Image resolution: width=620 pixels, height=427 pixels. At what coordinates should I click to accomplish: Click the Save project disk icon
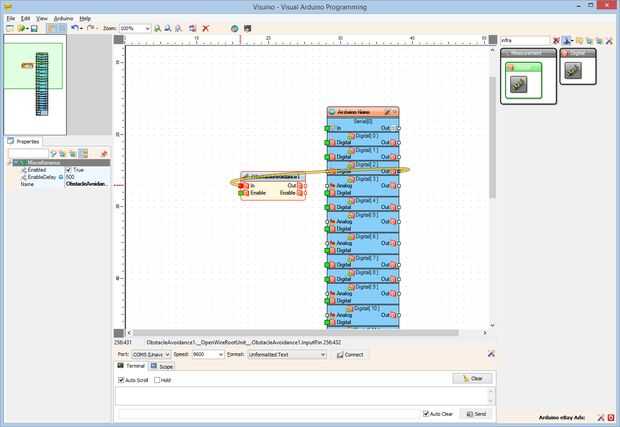click(34, 28)
